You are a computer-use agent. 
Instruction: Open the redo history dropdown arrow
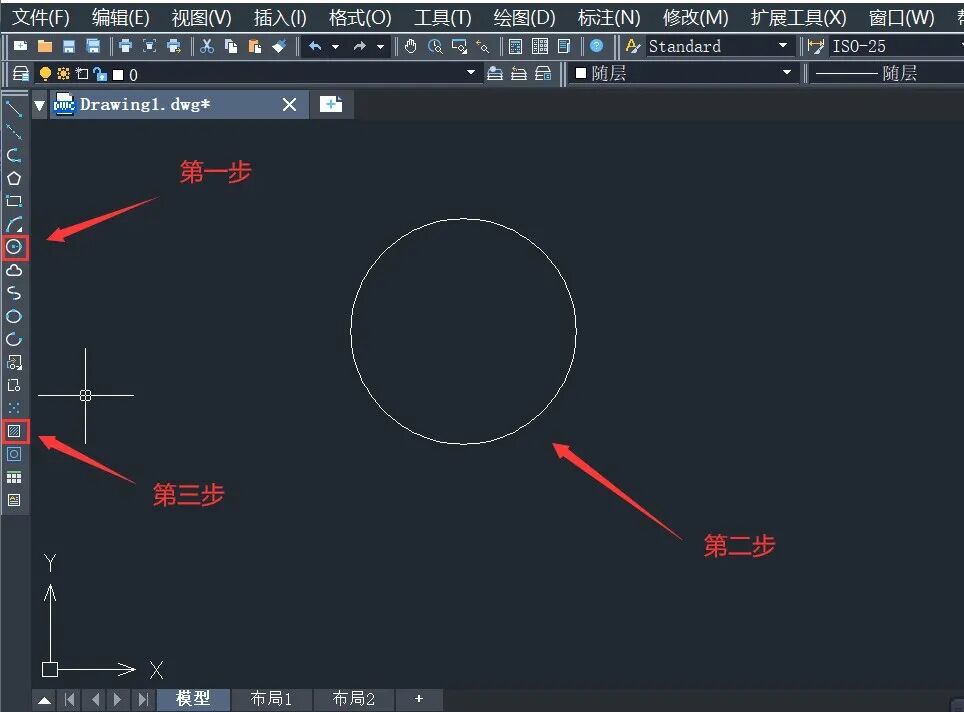point(381,46)
